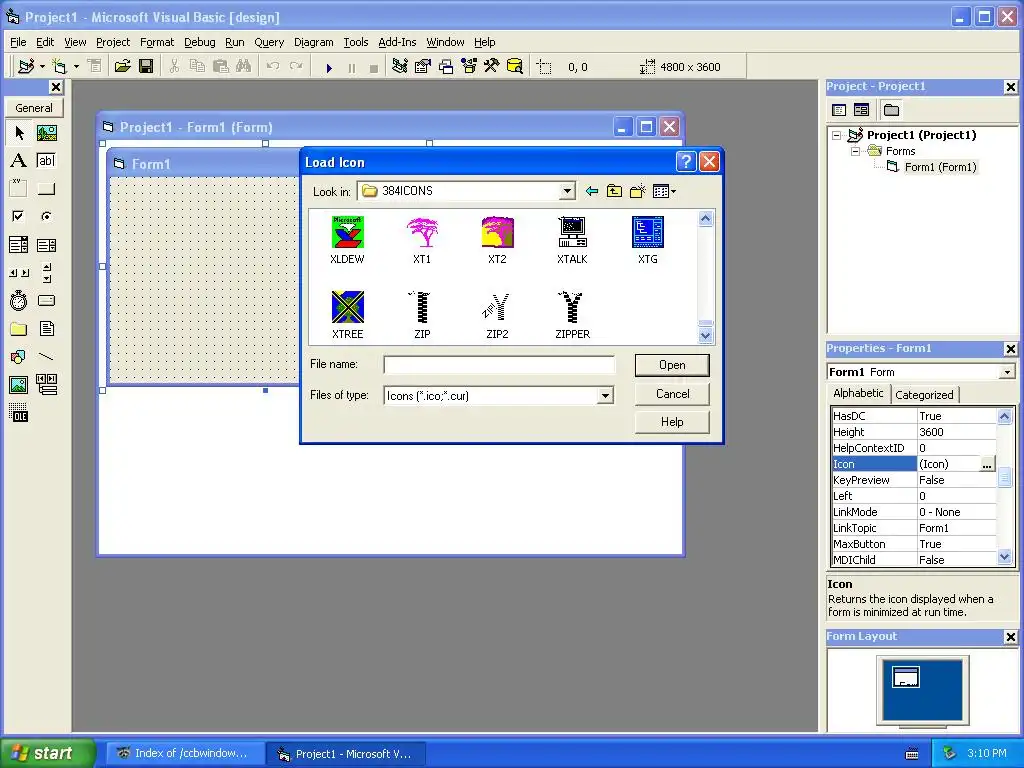Select the Shape tool in toolbox
1024x768 pixels.
(x=19, y=357)
